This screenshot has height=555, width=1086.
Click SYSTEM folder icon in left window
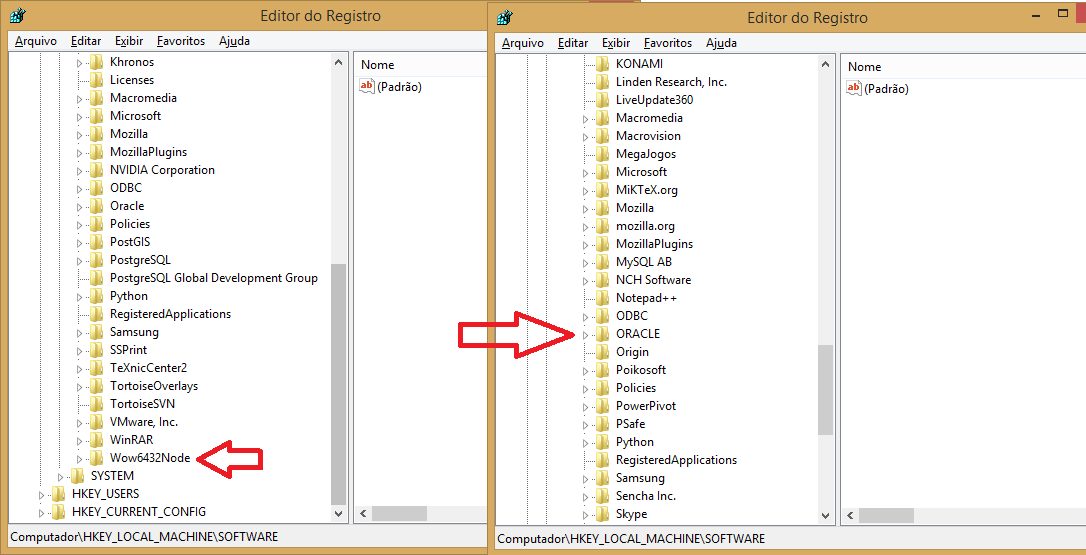[x=77, y=477]
